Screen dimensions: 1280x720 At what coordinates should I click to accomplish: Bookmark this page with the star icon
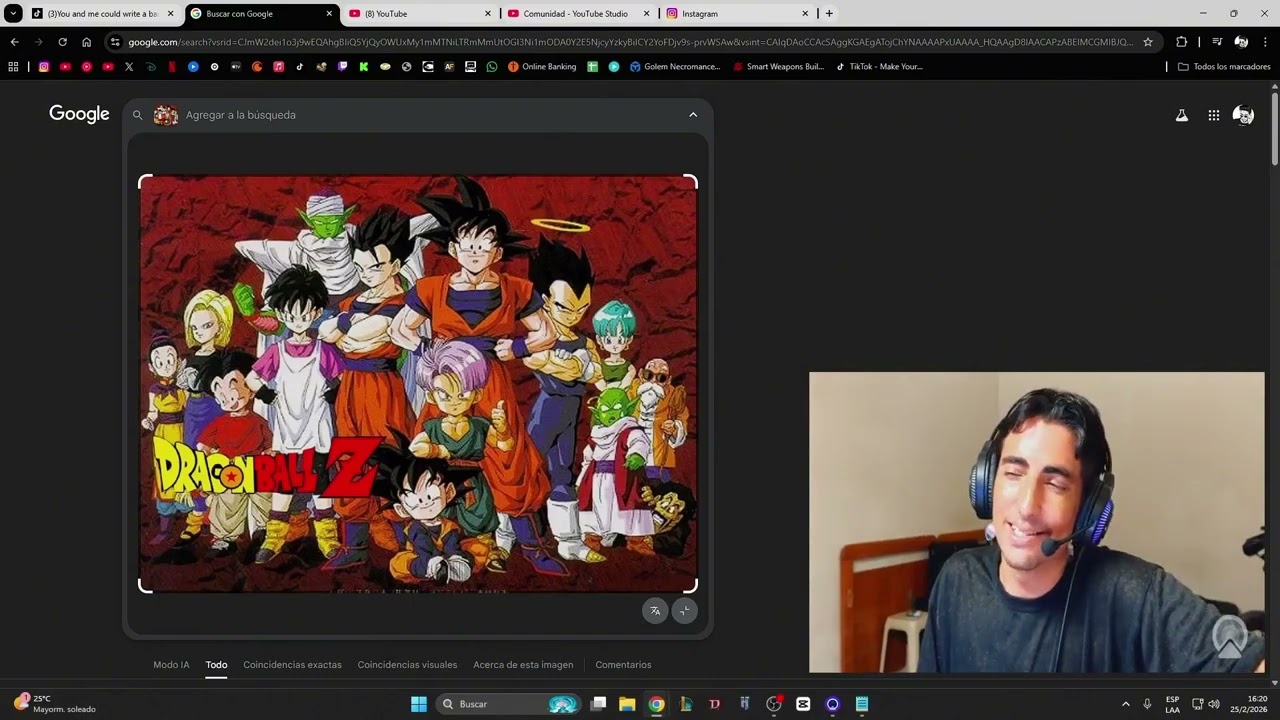1148,42
